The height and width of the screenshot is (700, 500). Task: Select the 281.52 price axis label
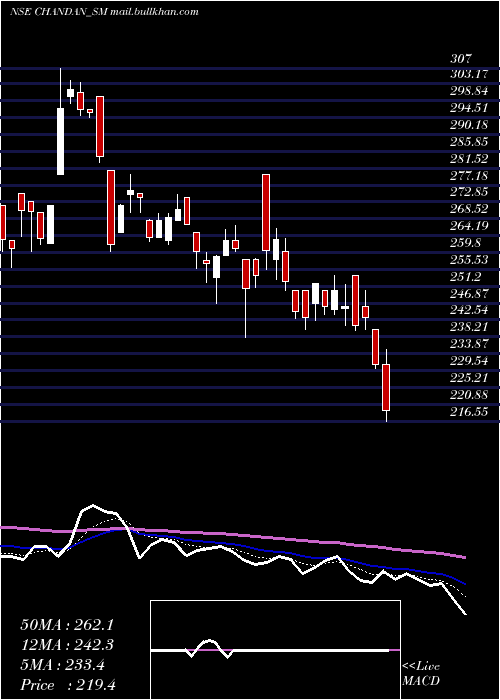pyautogui.click(x=469, y=158)
